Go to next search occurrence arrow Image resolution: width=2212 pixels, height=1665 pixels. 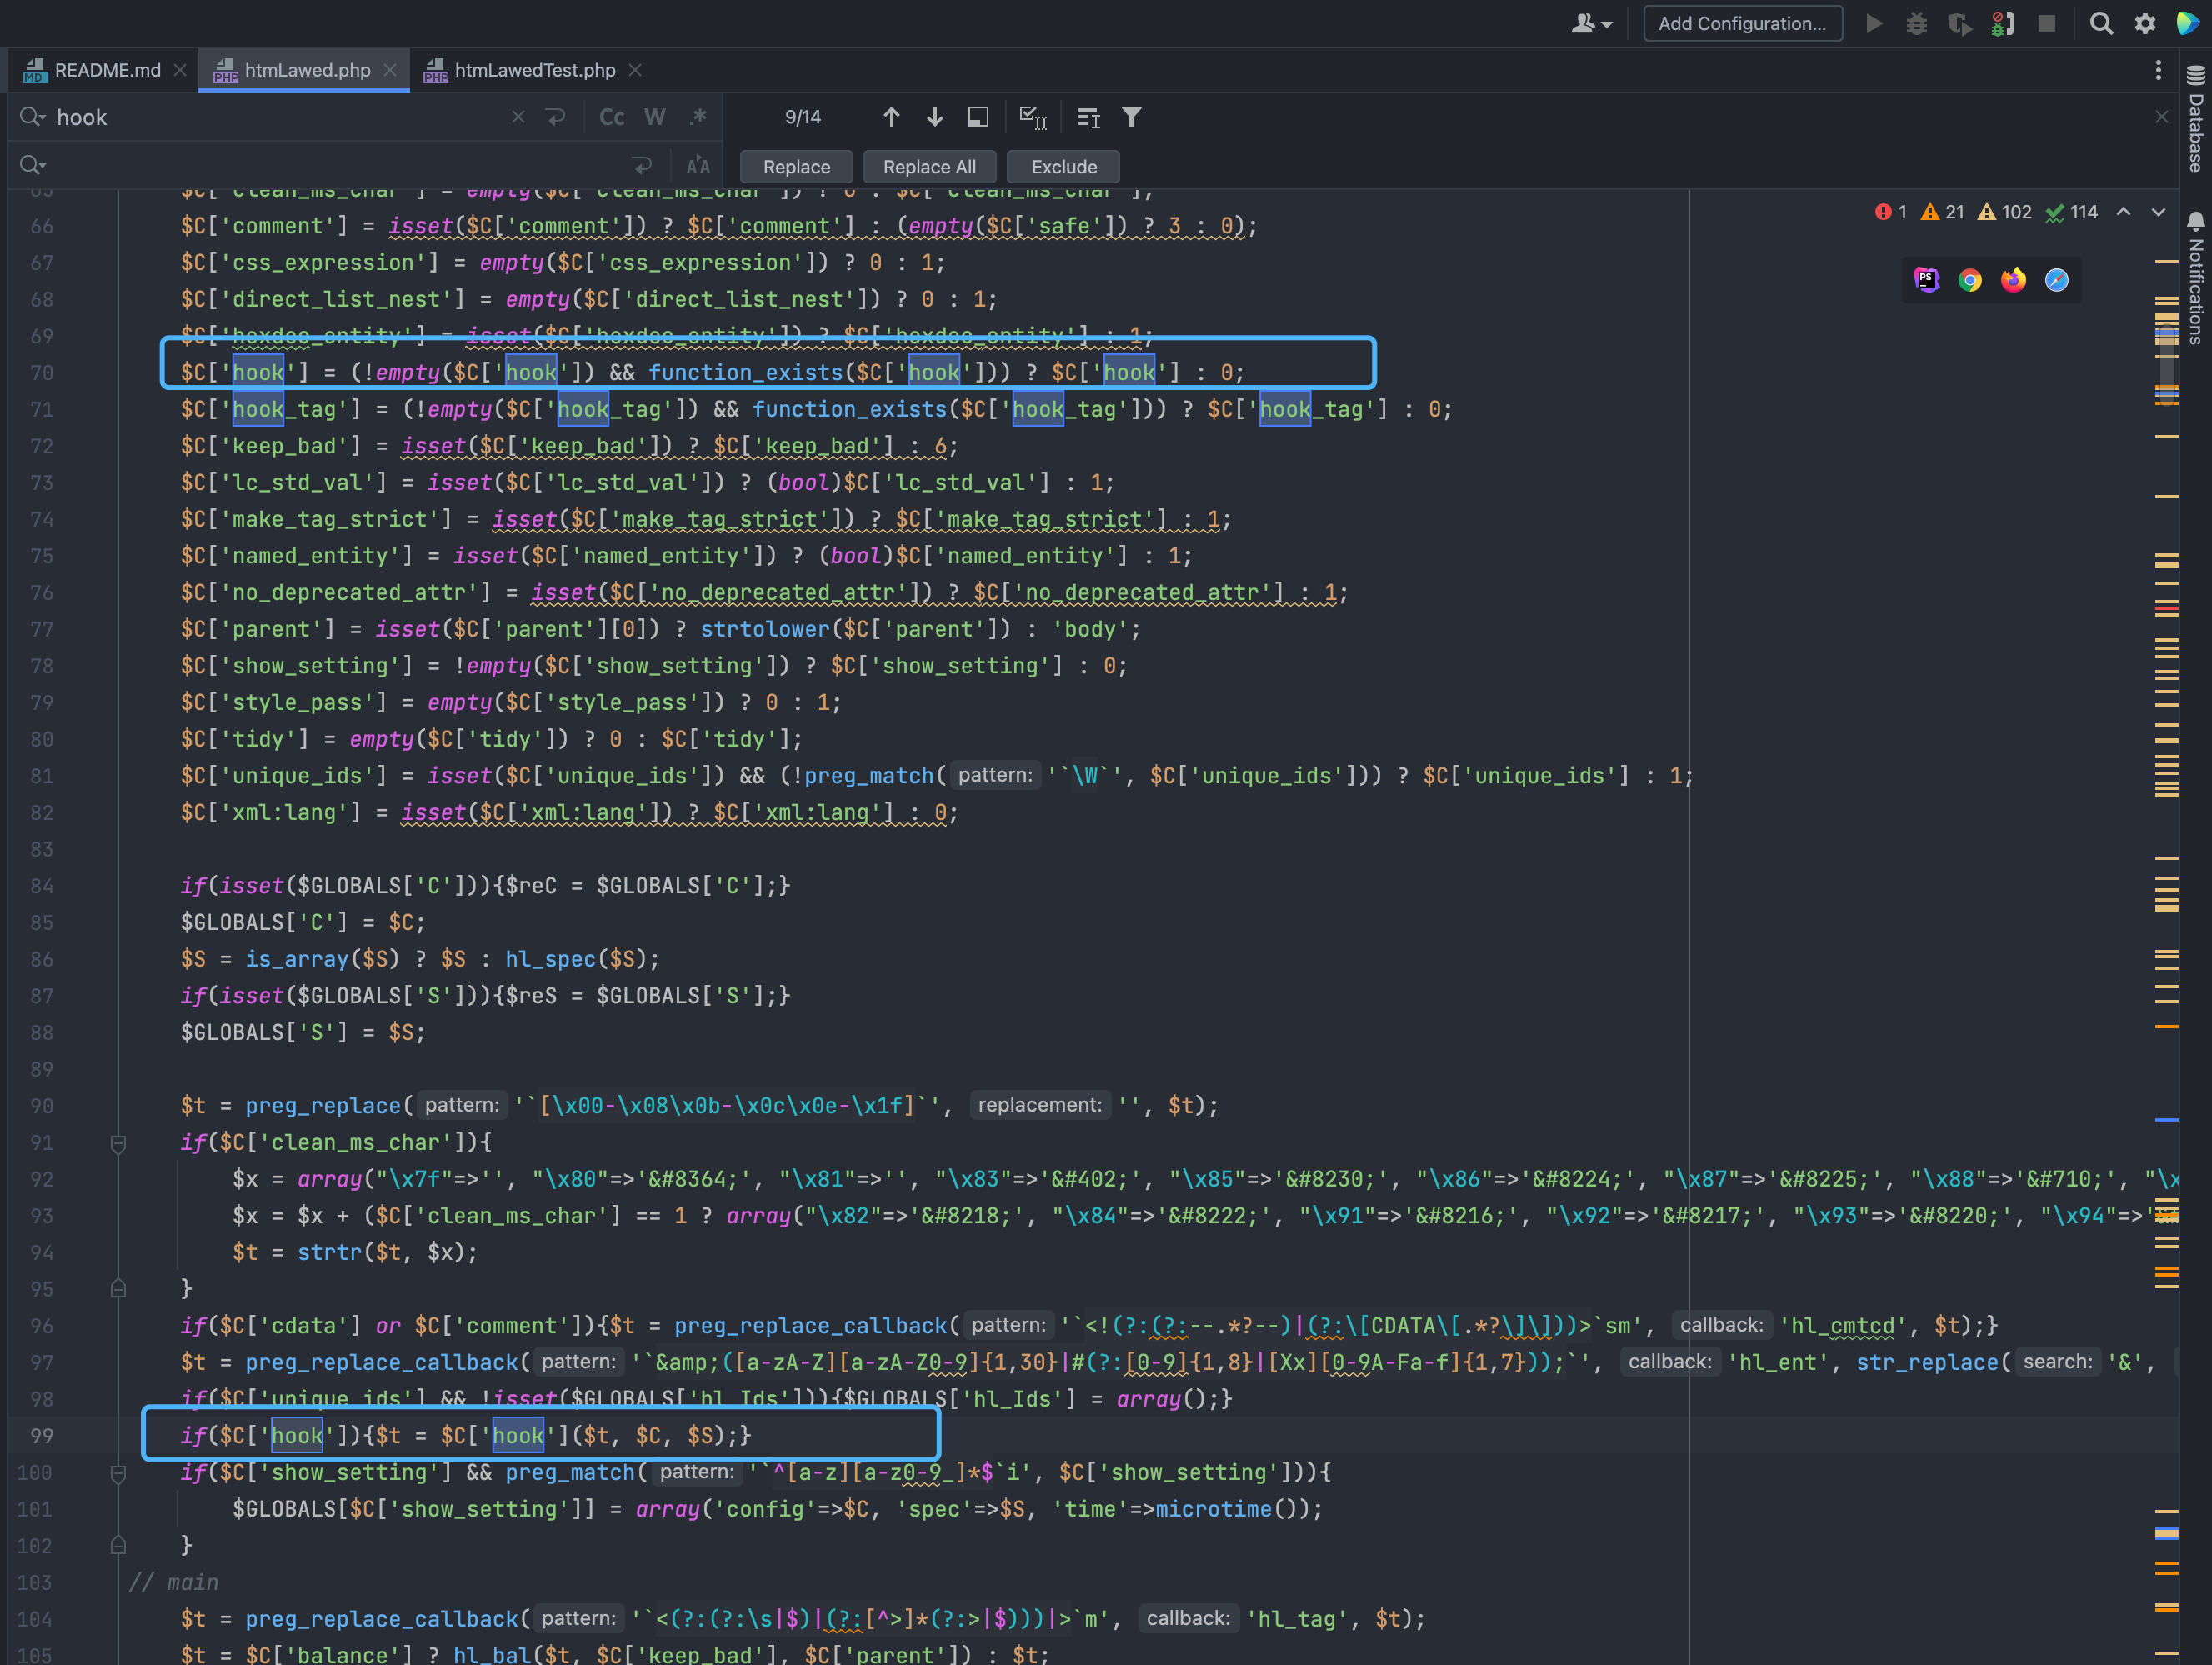pyautogui.click(x=934, y=118)
